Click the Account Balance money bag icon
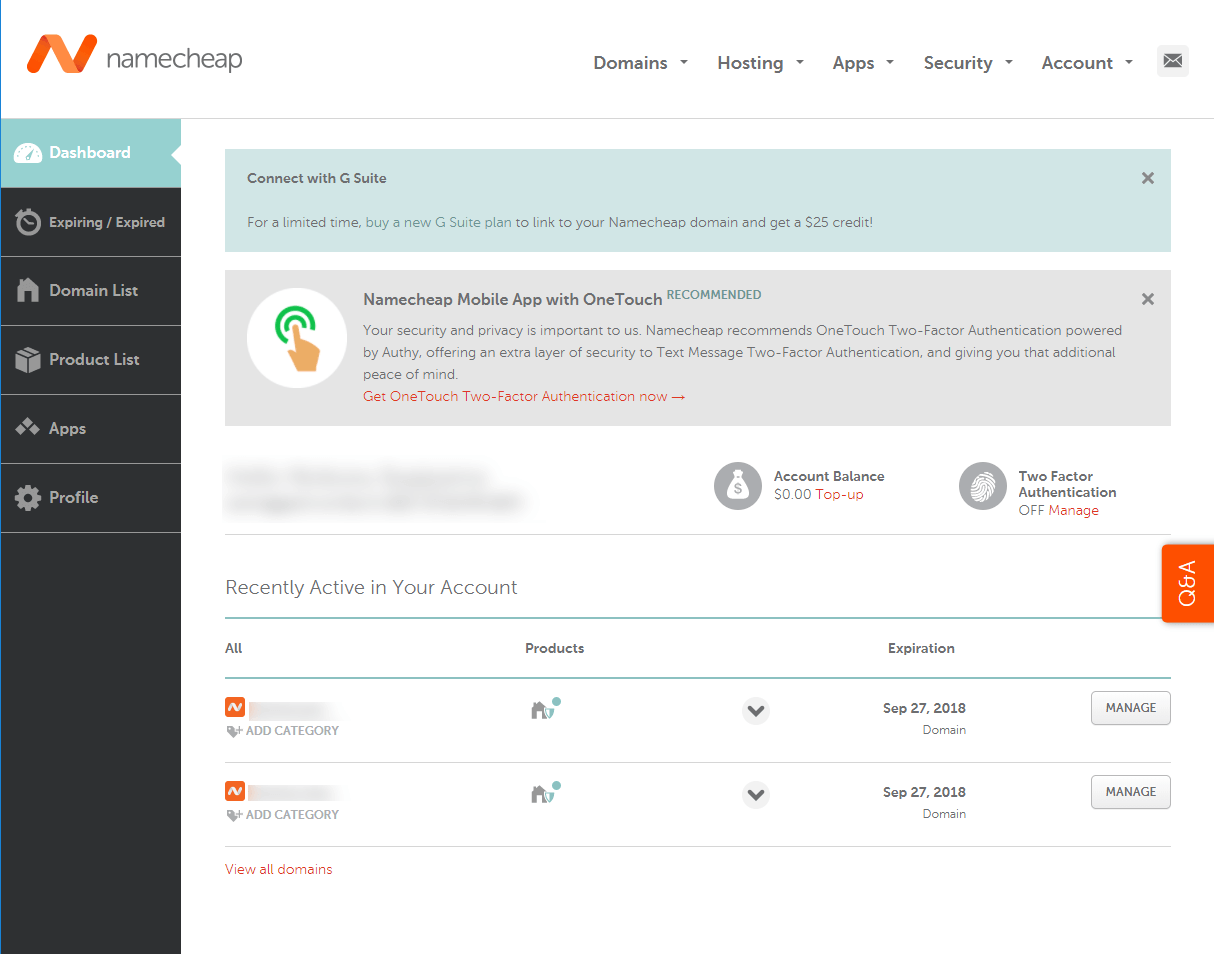This screenshot has height=954, width=1214. point(738,486)
